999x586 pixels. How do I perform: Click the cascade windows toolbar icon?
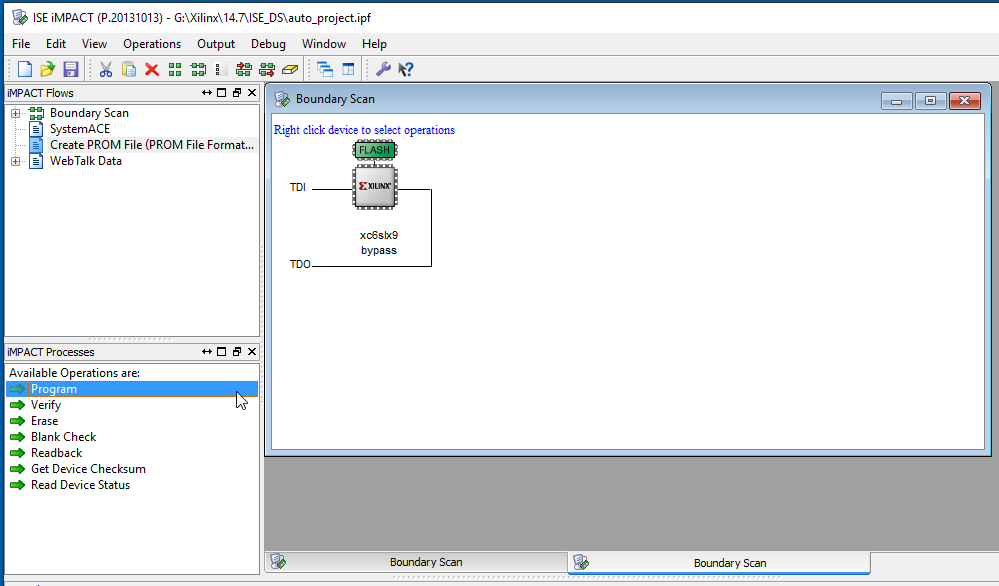coord(325,69)
